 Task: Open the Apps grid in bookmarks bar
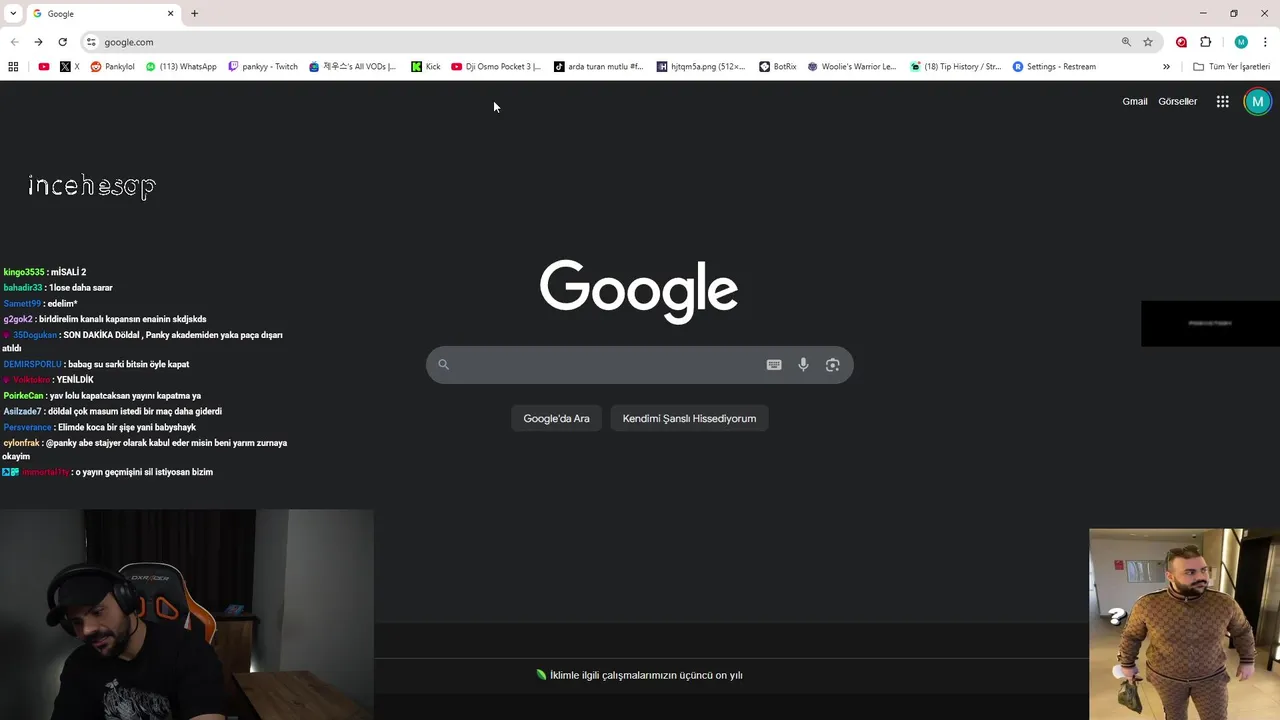click(13, 67)
